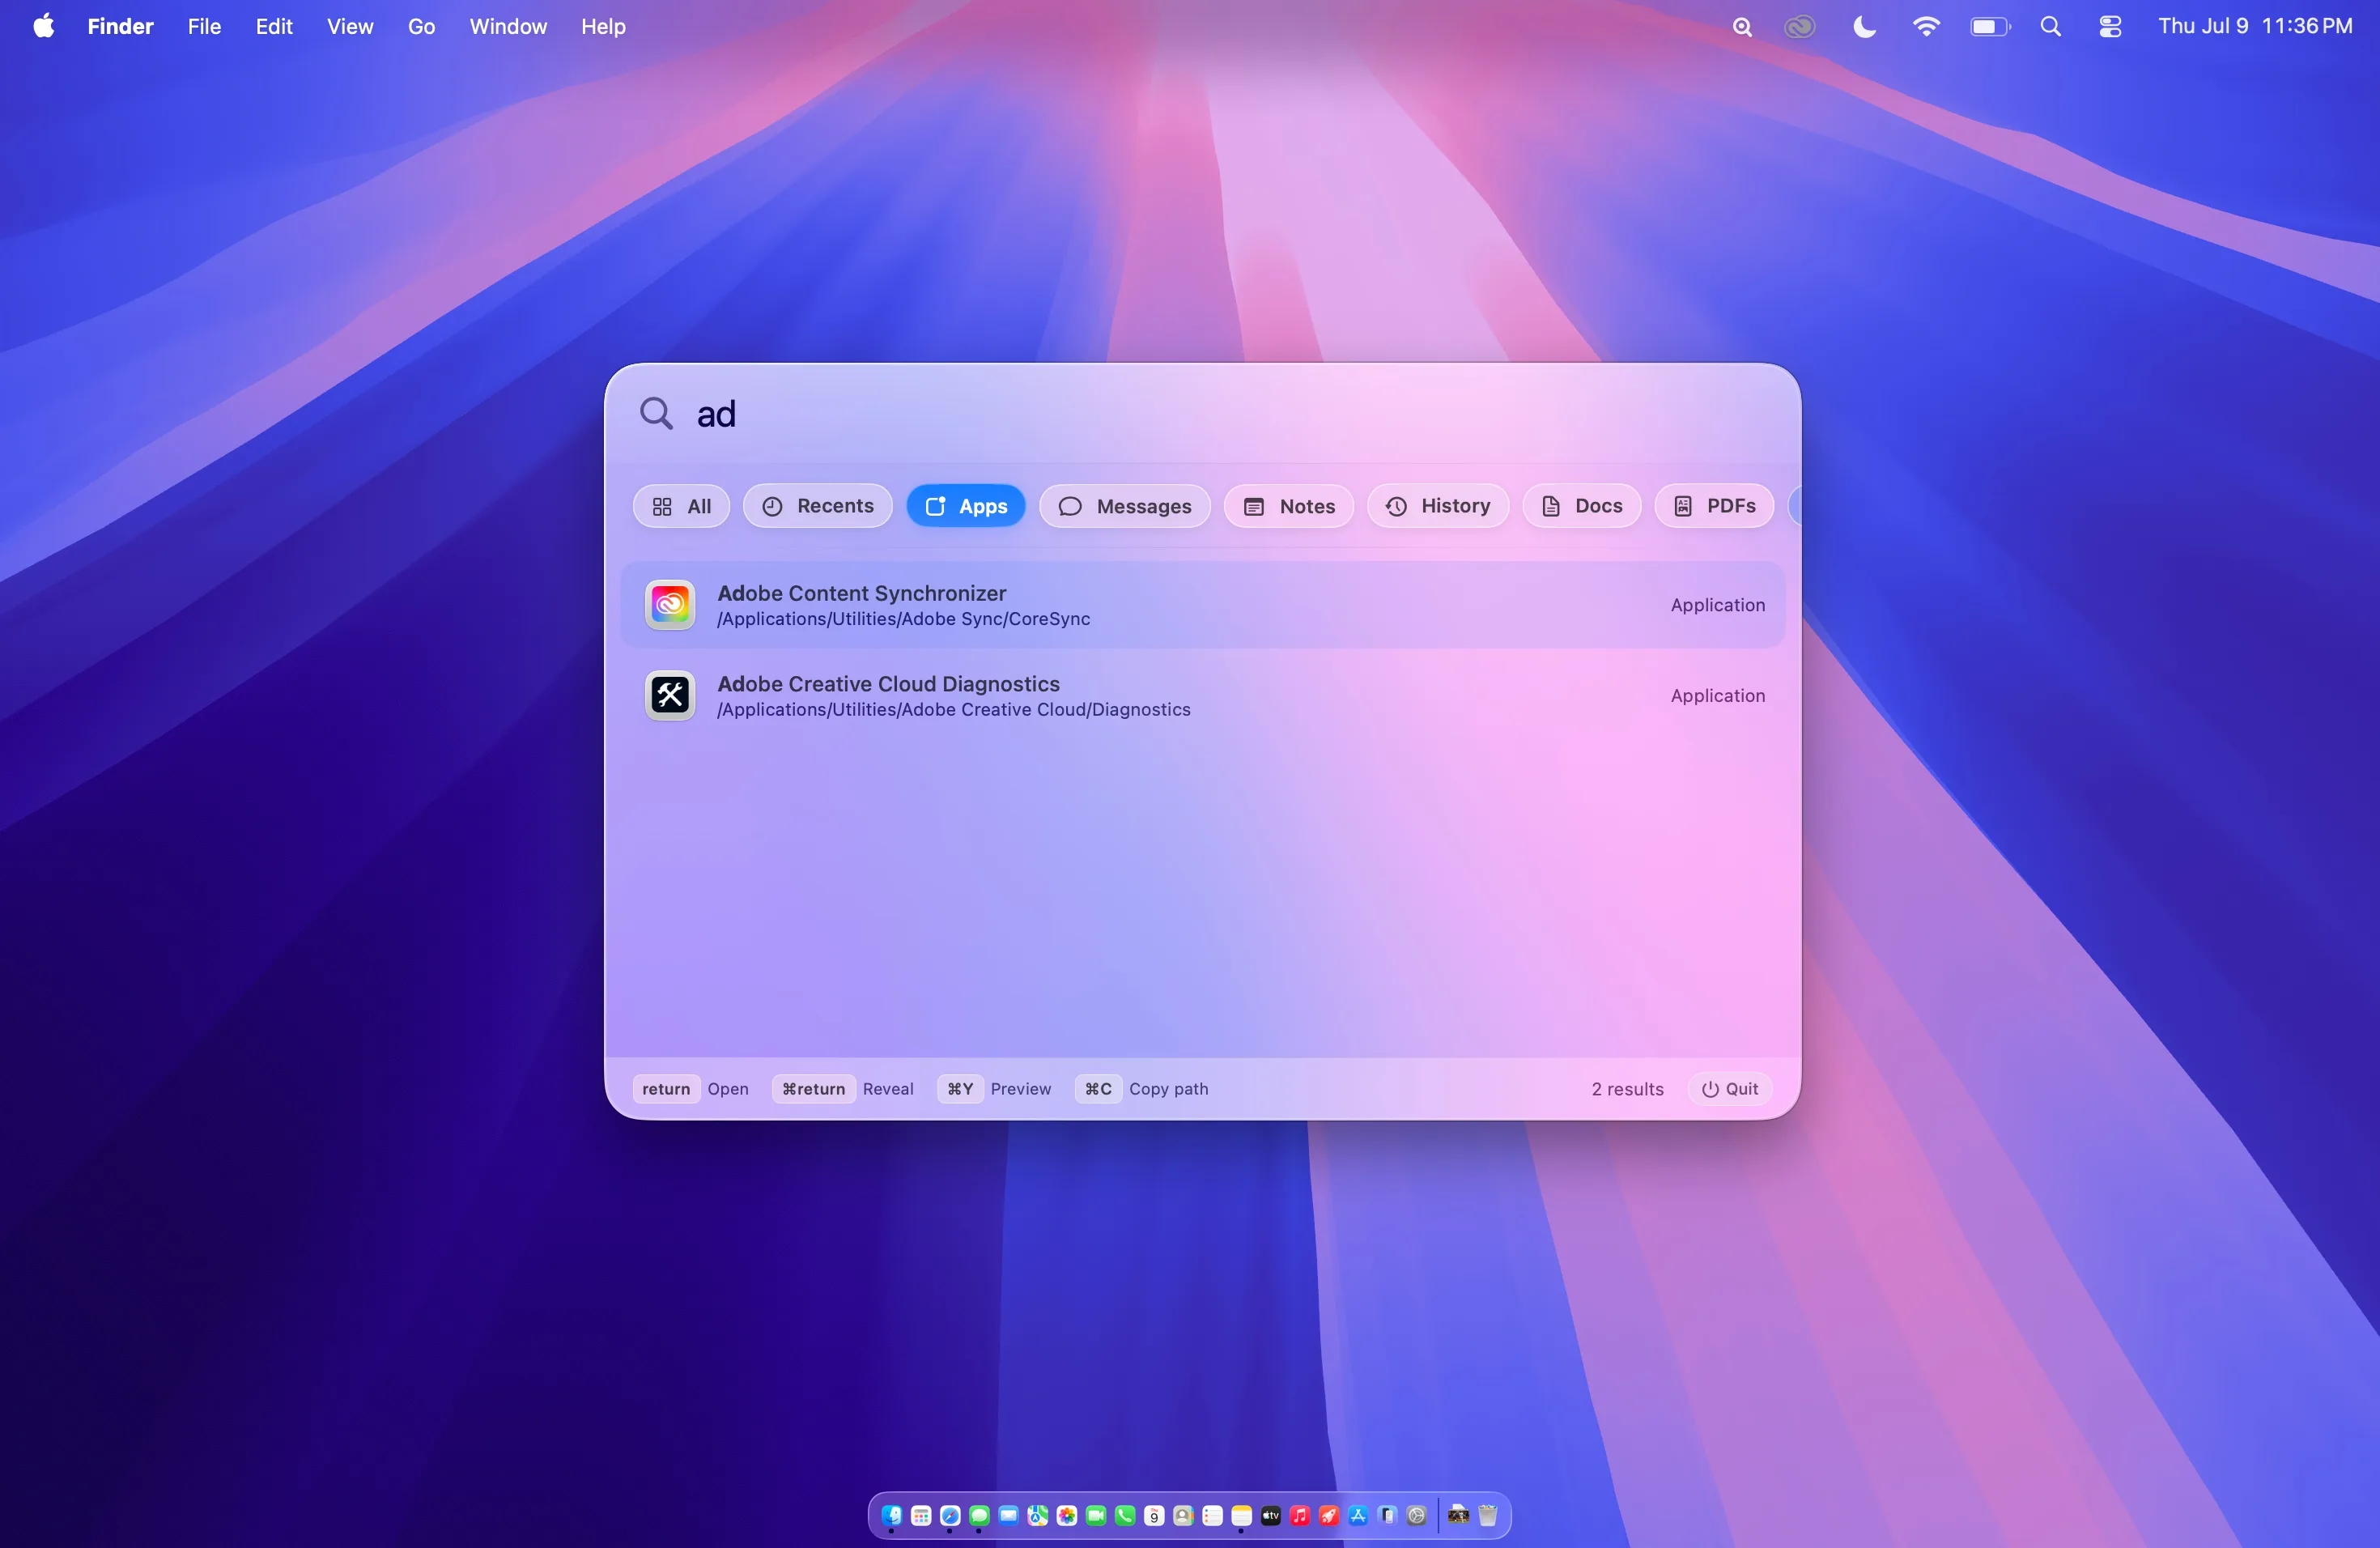The width and height of the screenshot is (2380, 1548).
Task: Click the return Open action
Action: pos(691,1089)
